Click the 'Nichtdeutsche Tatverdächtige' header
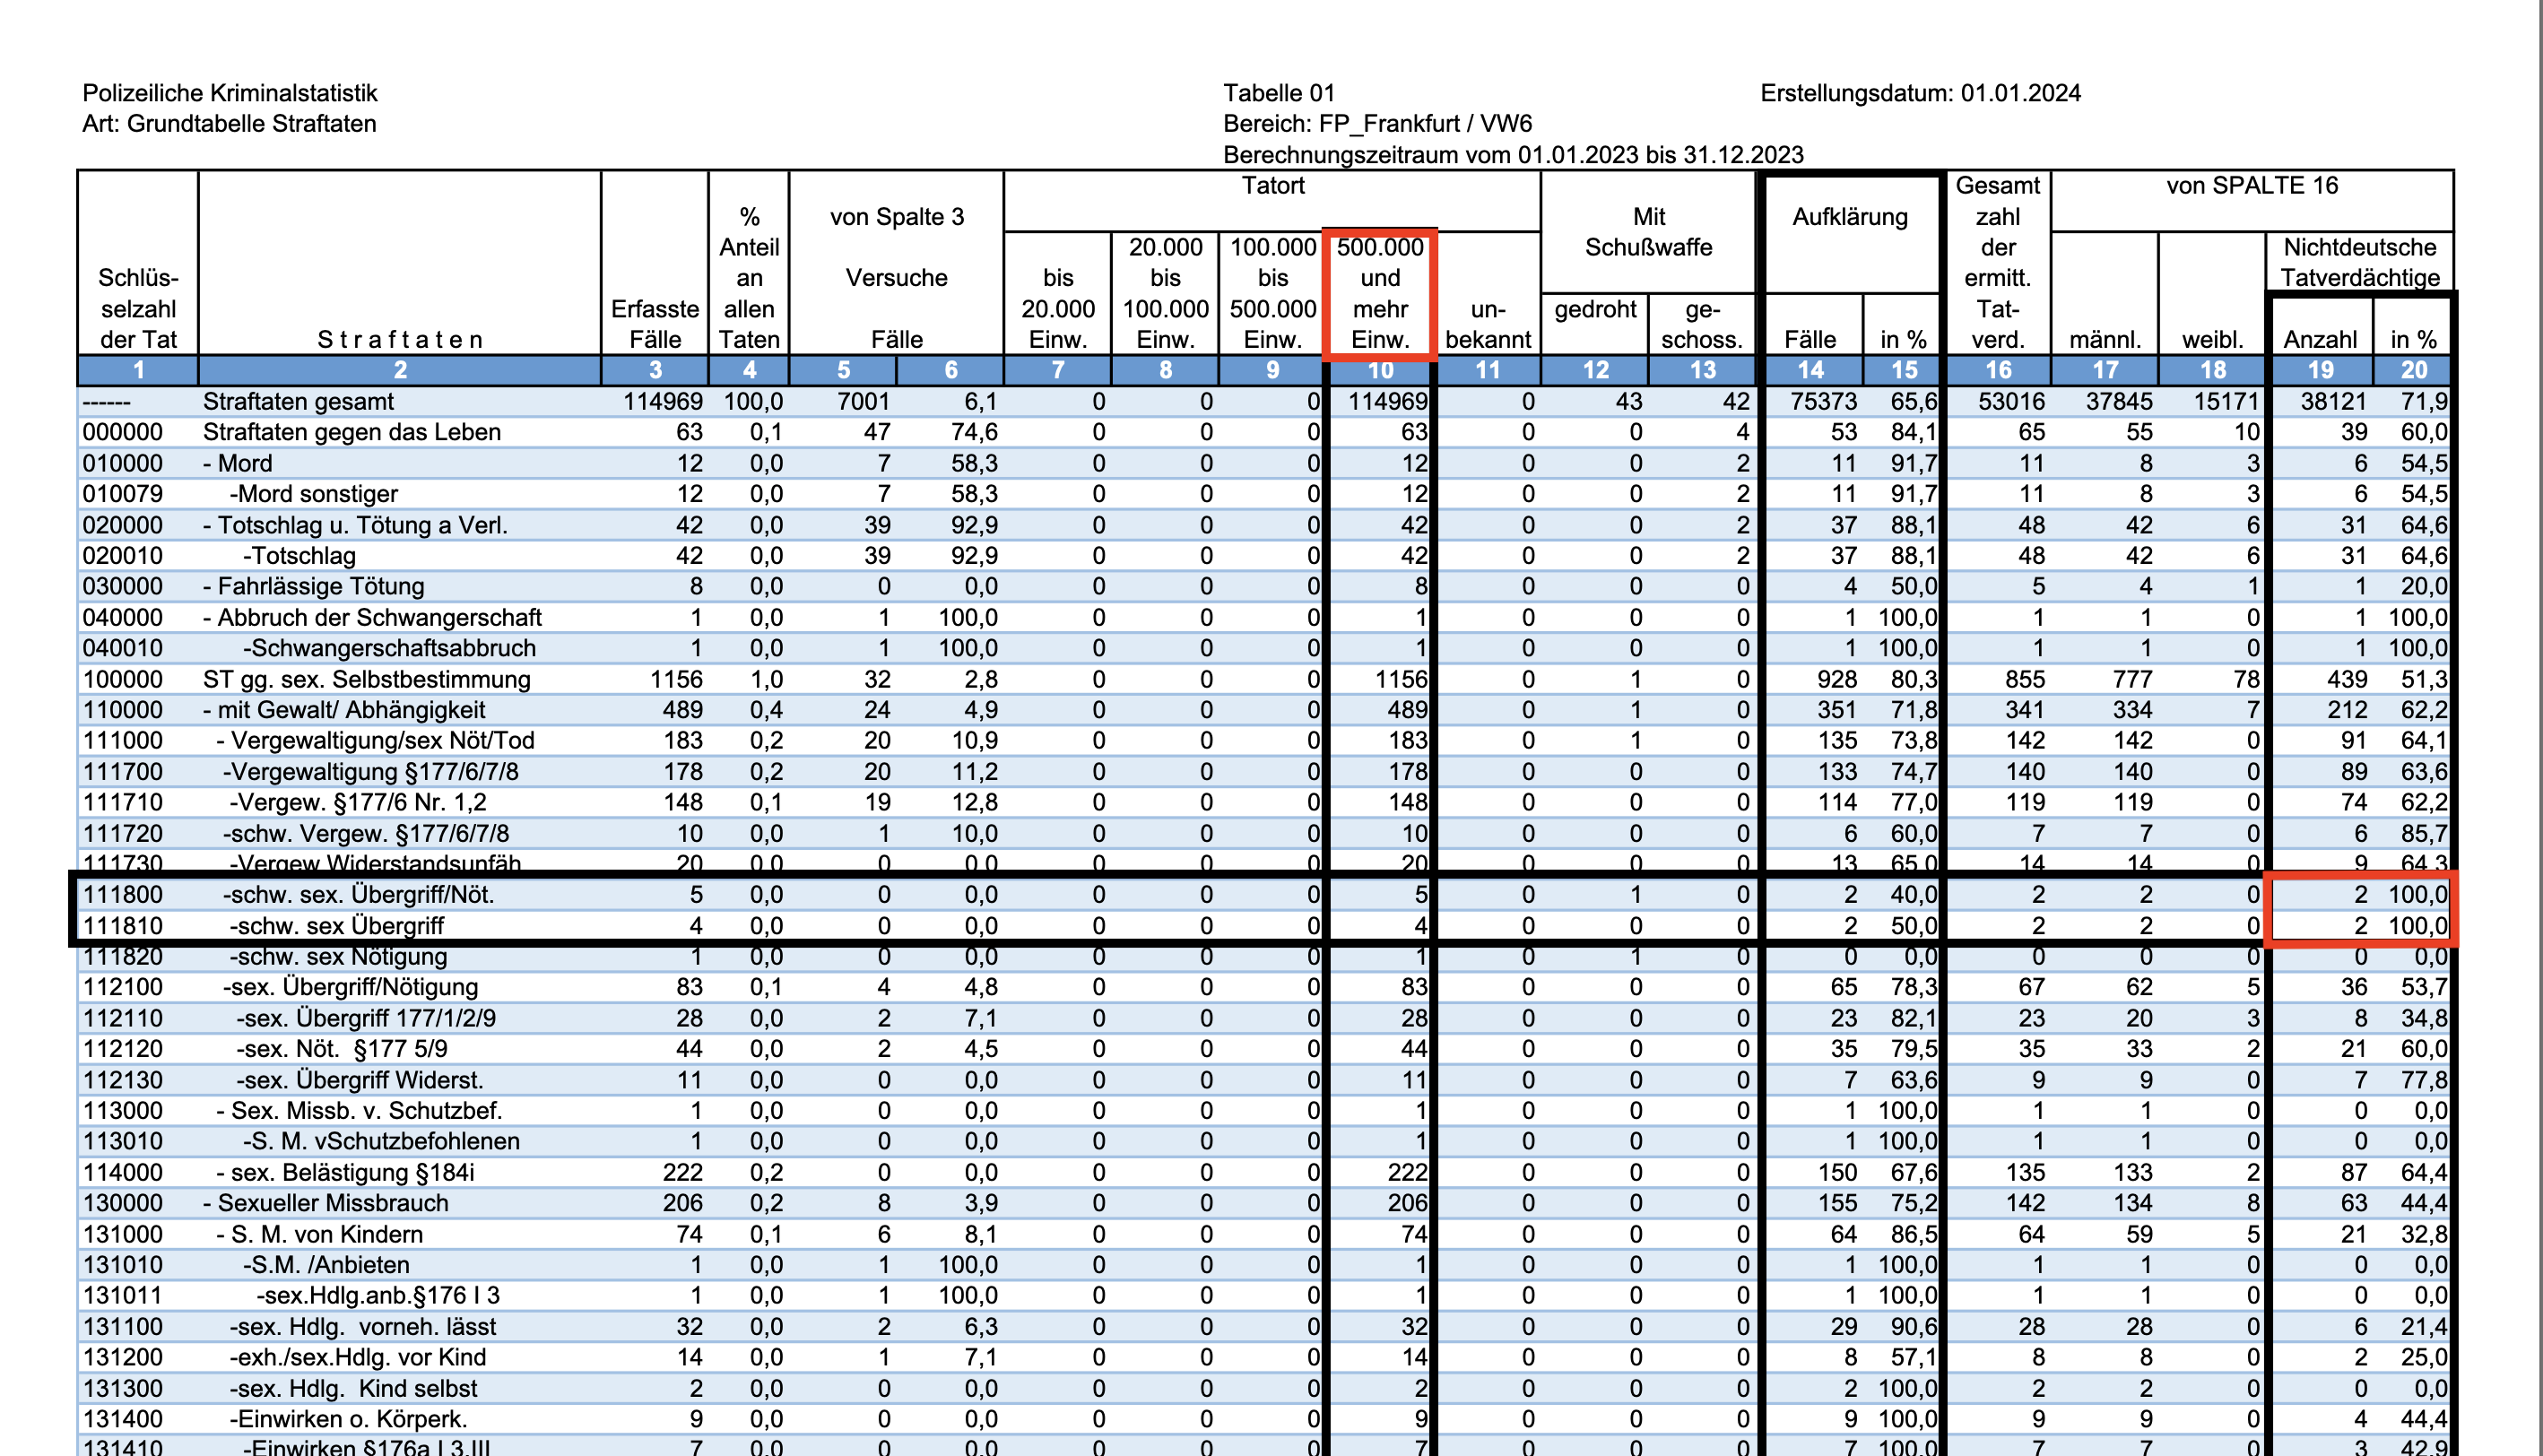Image resolution: width=2543 pixels, height=1456 pixels. [x=2360, y=262]
